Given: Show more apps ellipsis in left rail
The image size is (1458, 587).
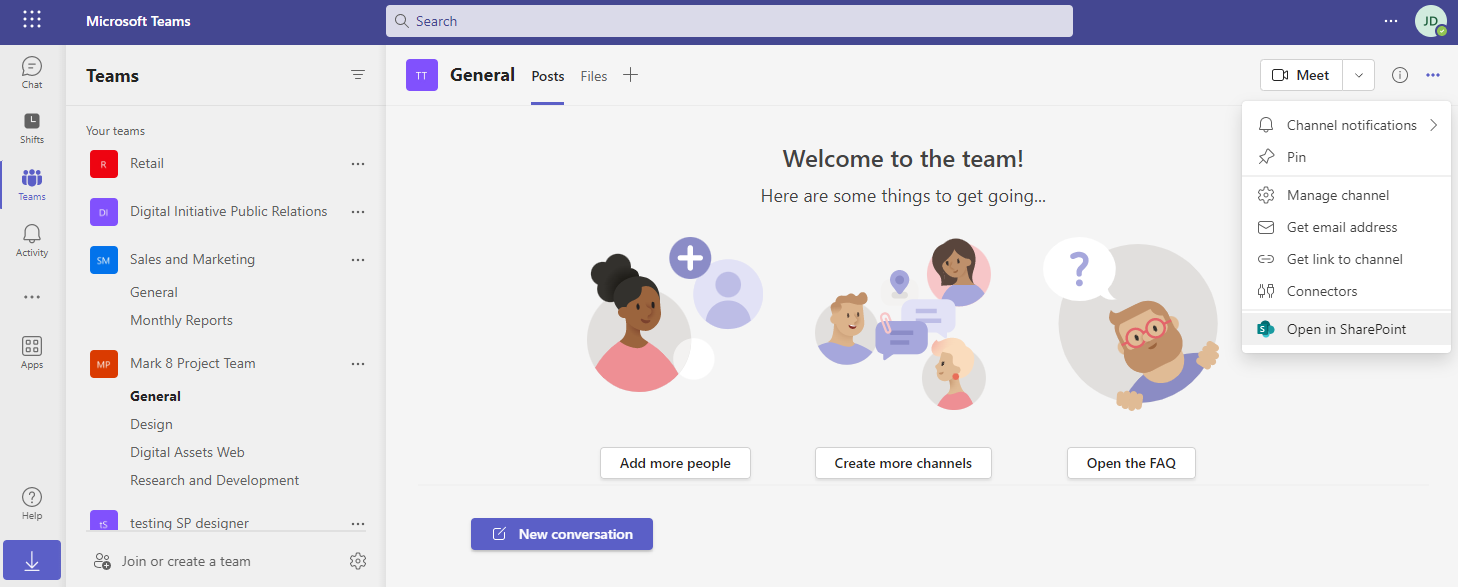Looking at the screenshot, I should coord(32,297).
